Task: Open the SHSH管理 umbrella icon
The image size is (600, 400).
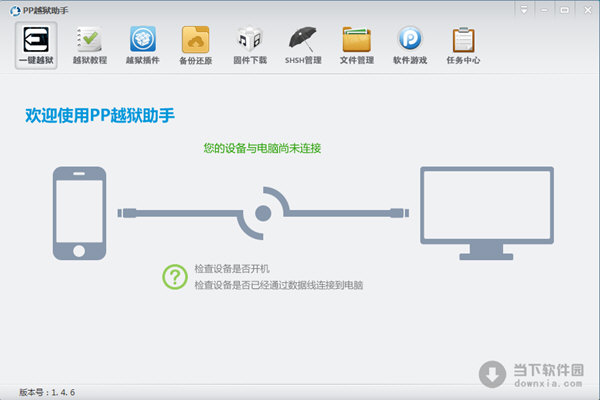Action: (x=303, y=45)
